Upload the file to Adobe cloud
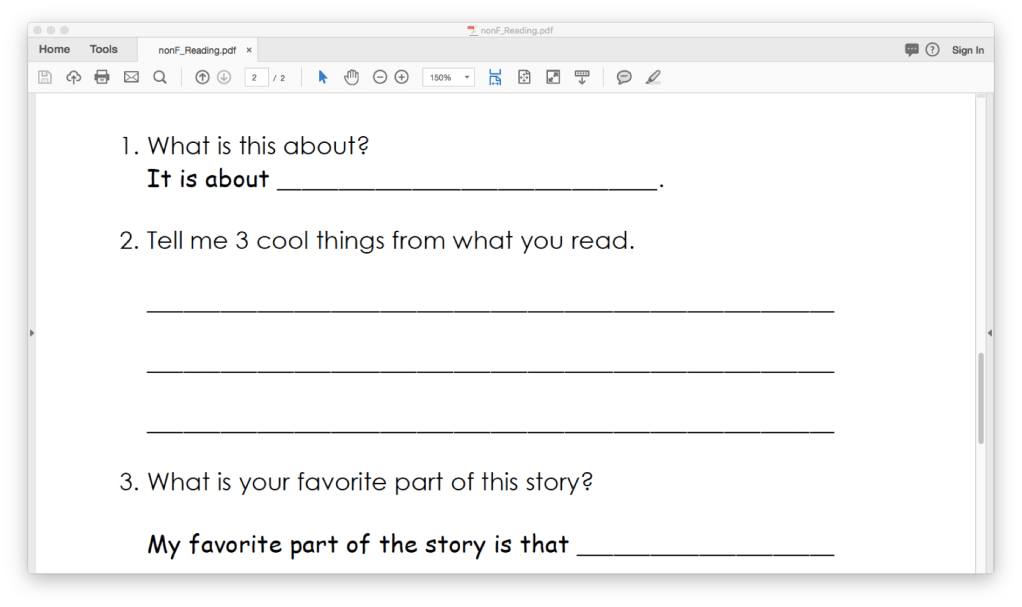The width and height of the screenshot is (1022, 607). 73,77
